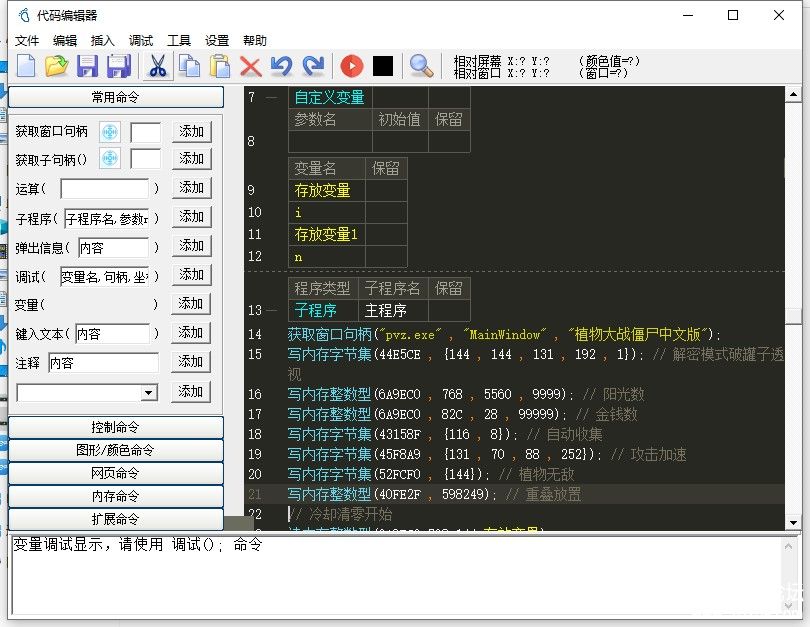Focus the 弹出信息 内容 input field

click(114, 248)
